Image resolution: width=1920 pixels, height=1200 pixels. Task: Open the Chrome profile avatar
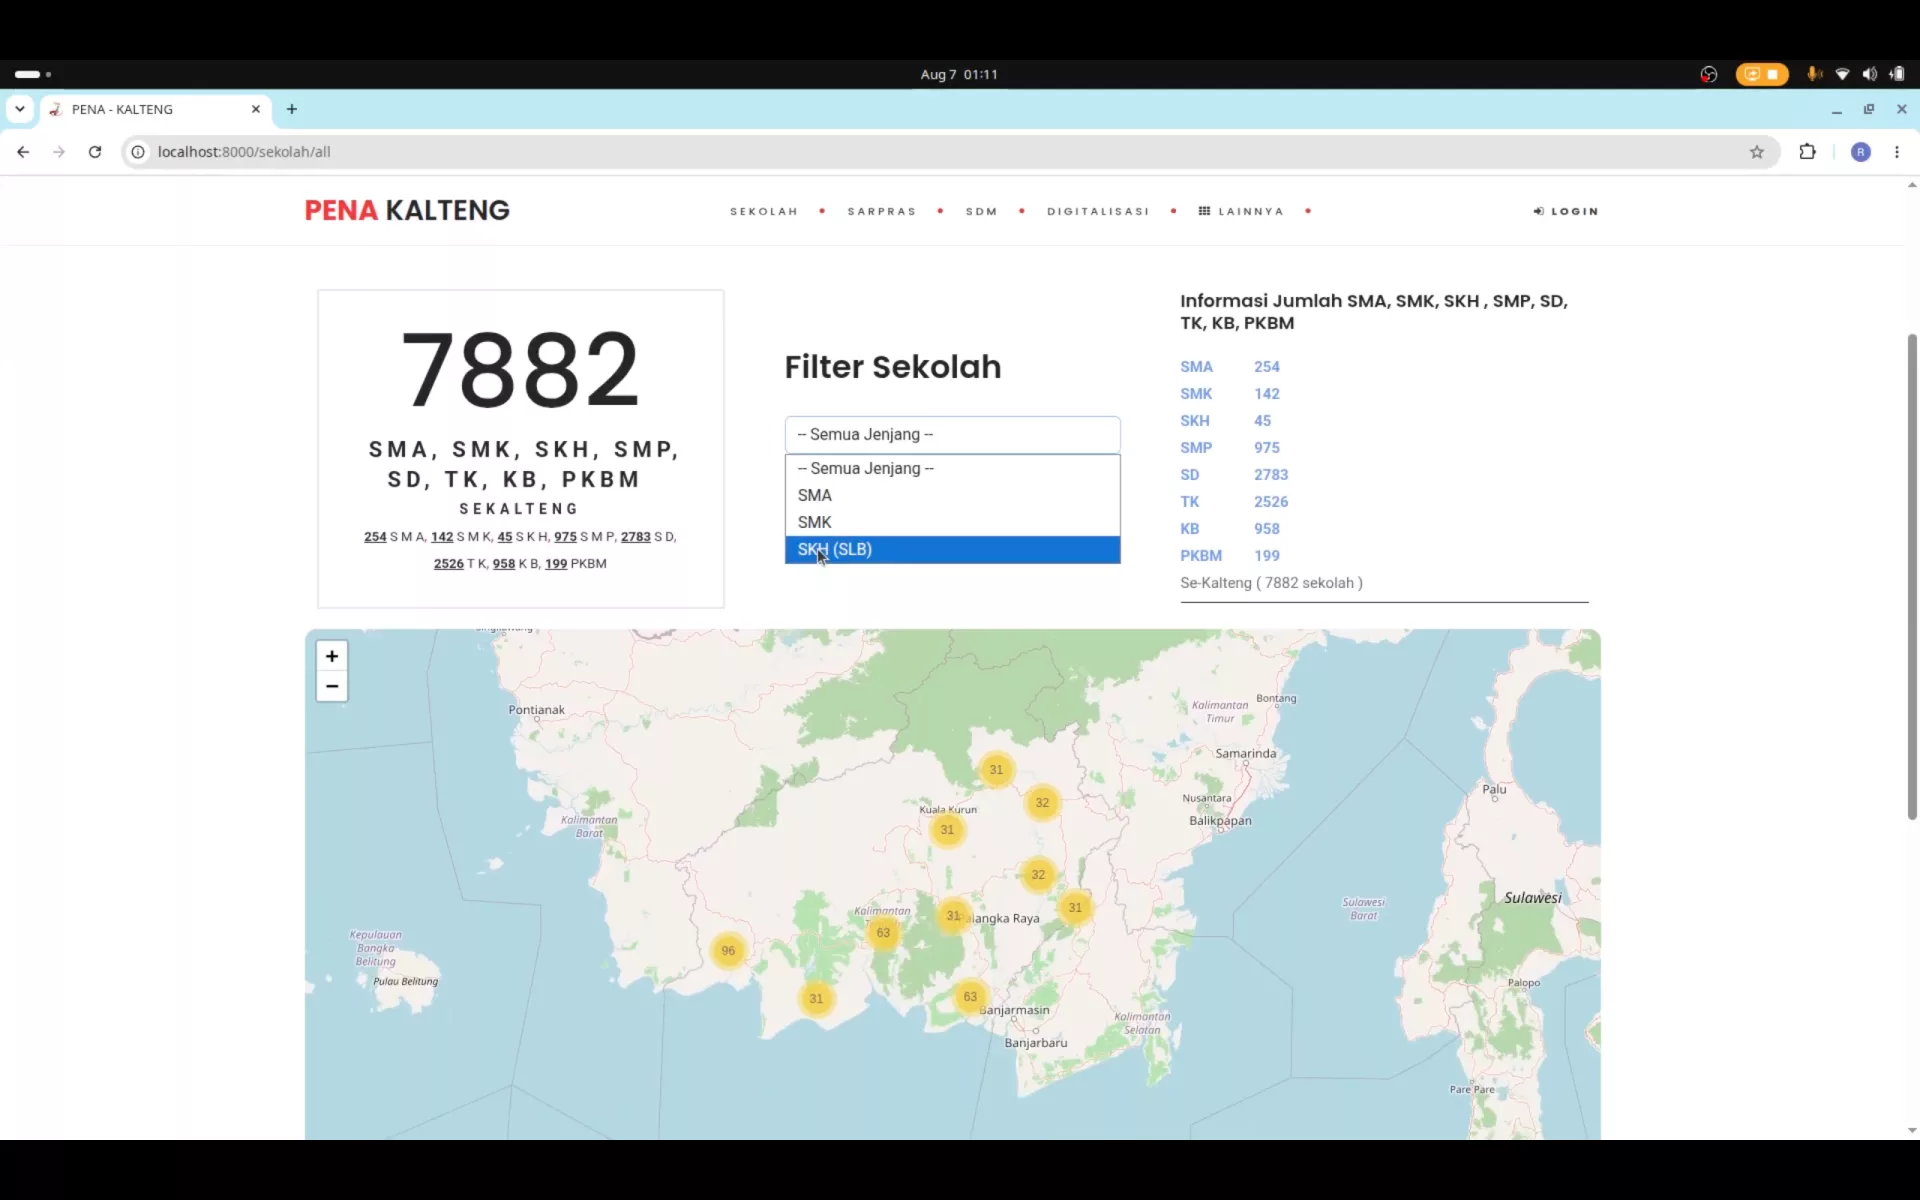(x=1861, y=152)
